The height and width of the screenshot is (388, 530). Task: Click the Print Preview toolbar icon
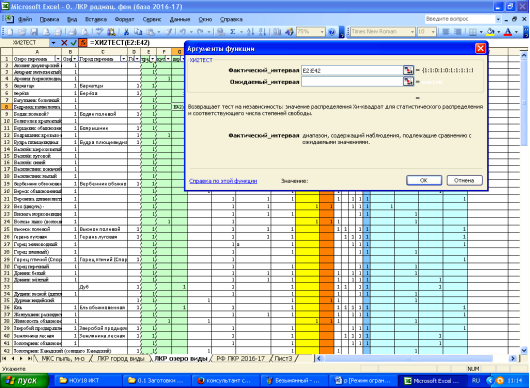84,32
